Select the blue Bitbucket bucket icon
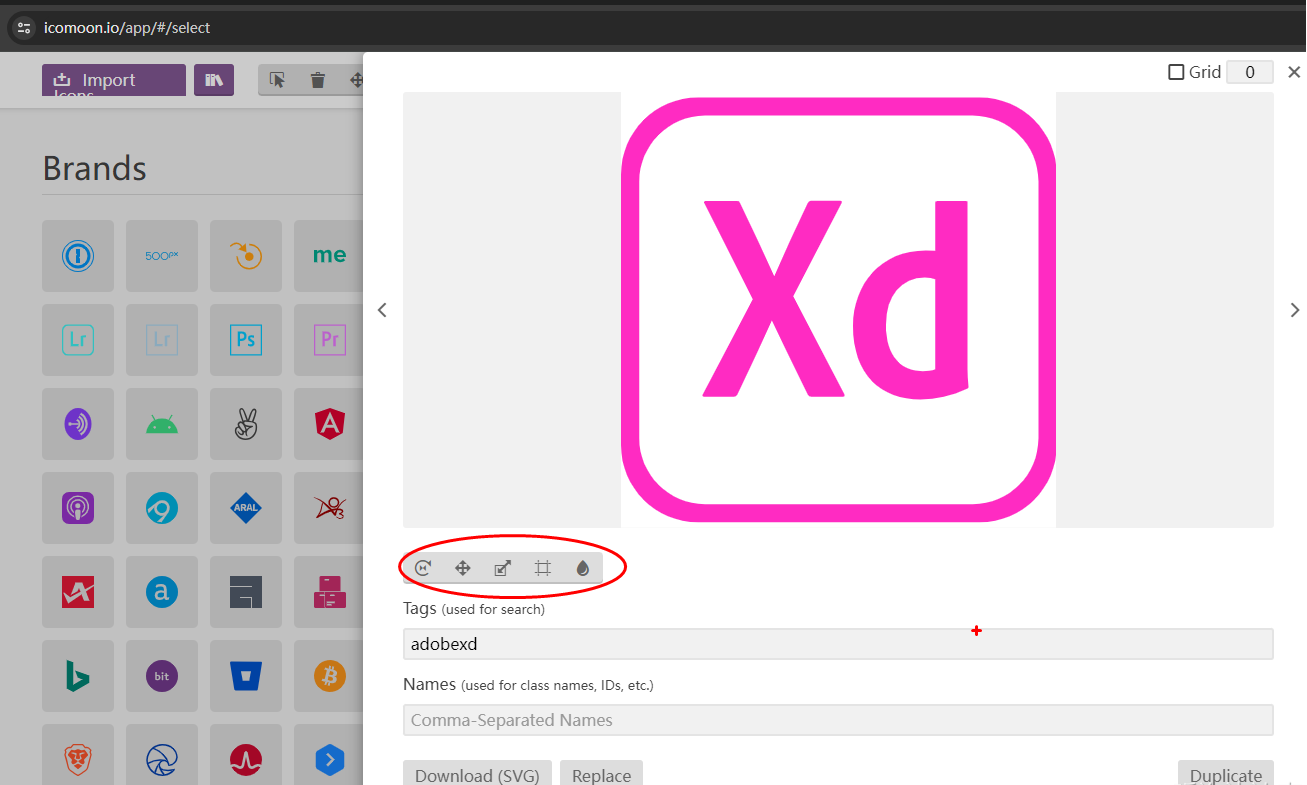The image size is (1307, 785). (x=246, y=676)
